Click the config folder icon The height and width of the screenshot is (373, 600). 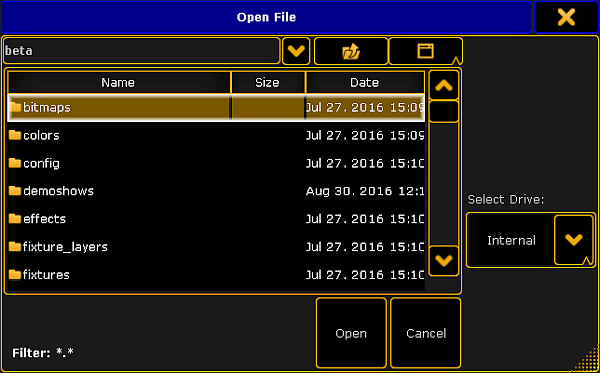[15, 163]
